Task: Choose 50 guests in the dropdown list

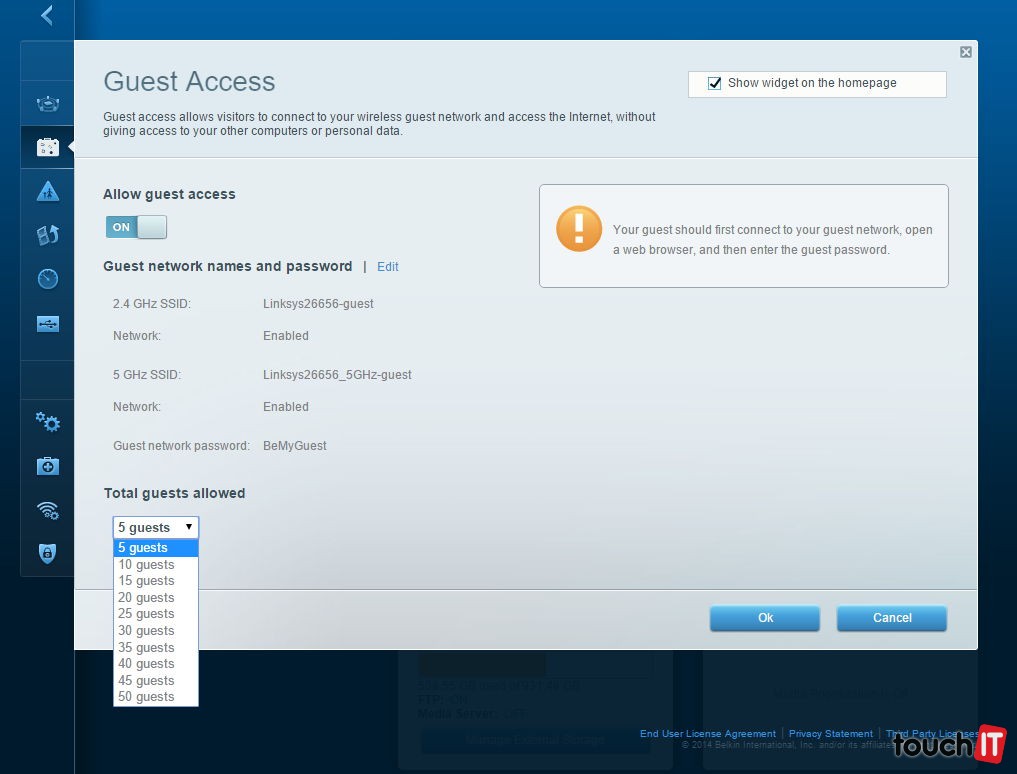Action: click(x=146, y=697)
